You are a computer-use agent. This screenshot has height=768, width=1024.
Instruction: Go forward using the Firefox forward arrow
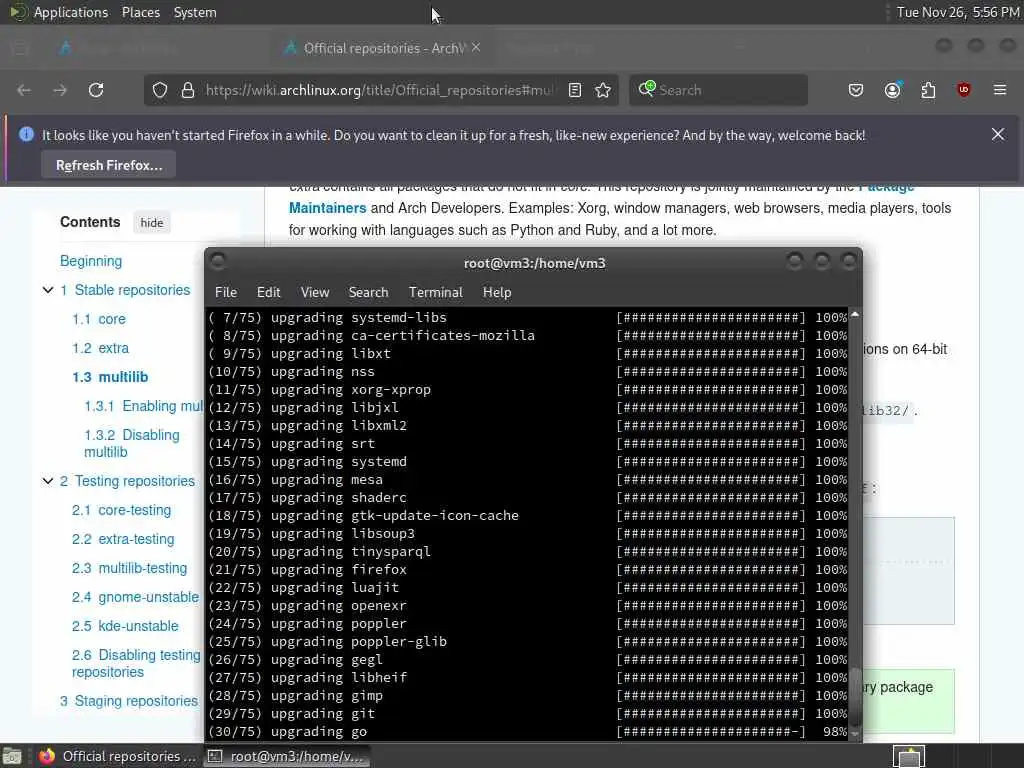[60, 90]
